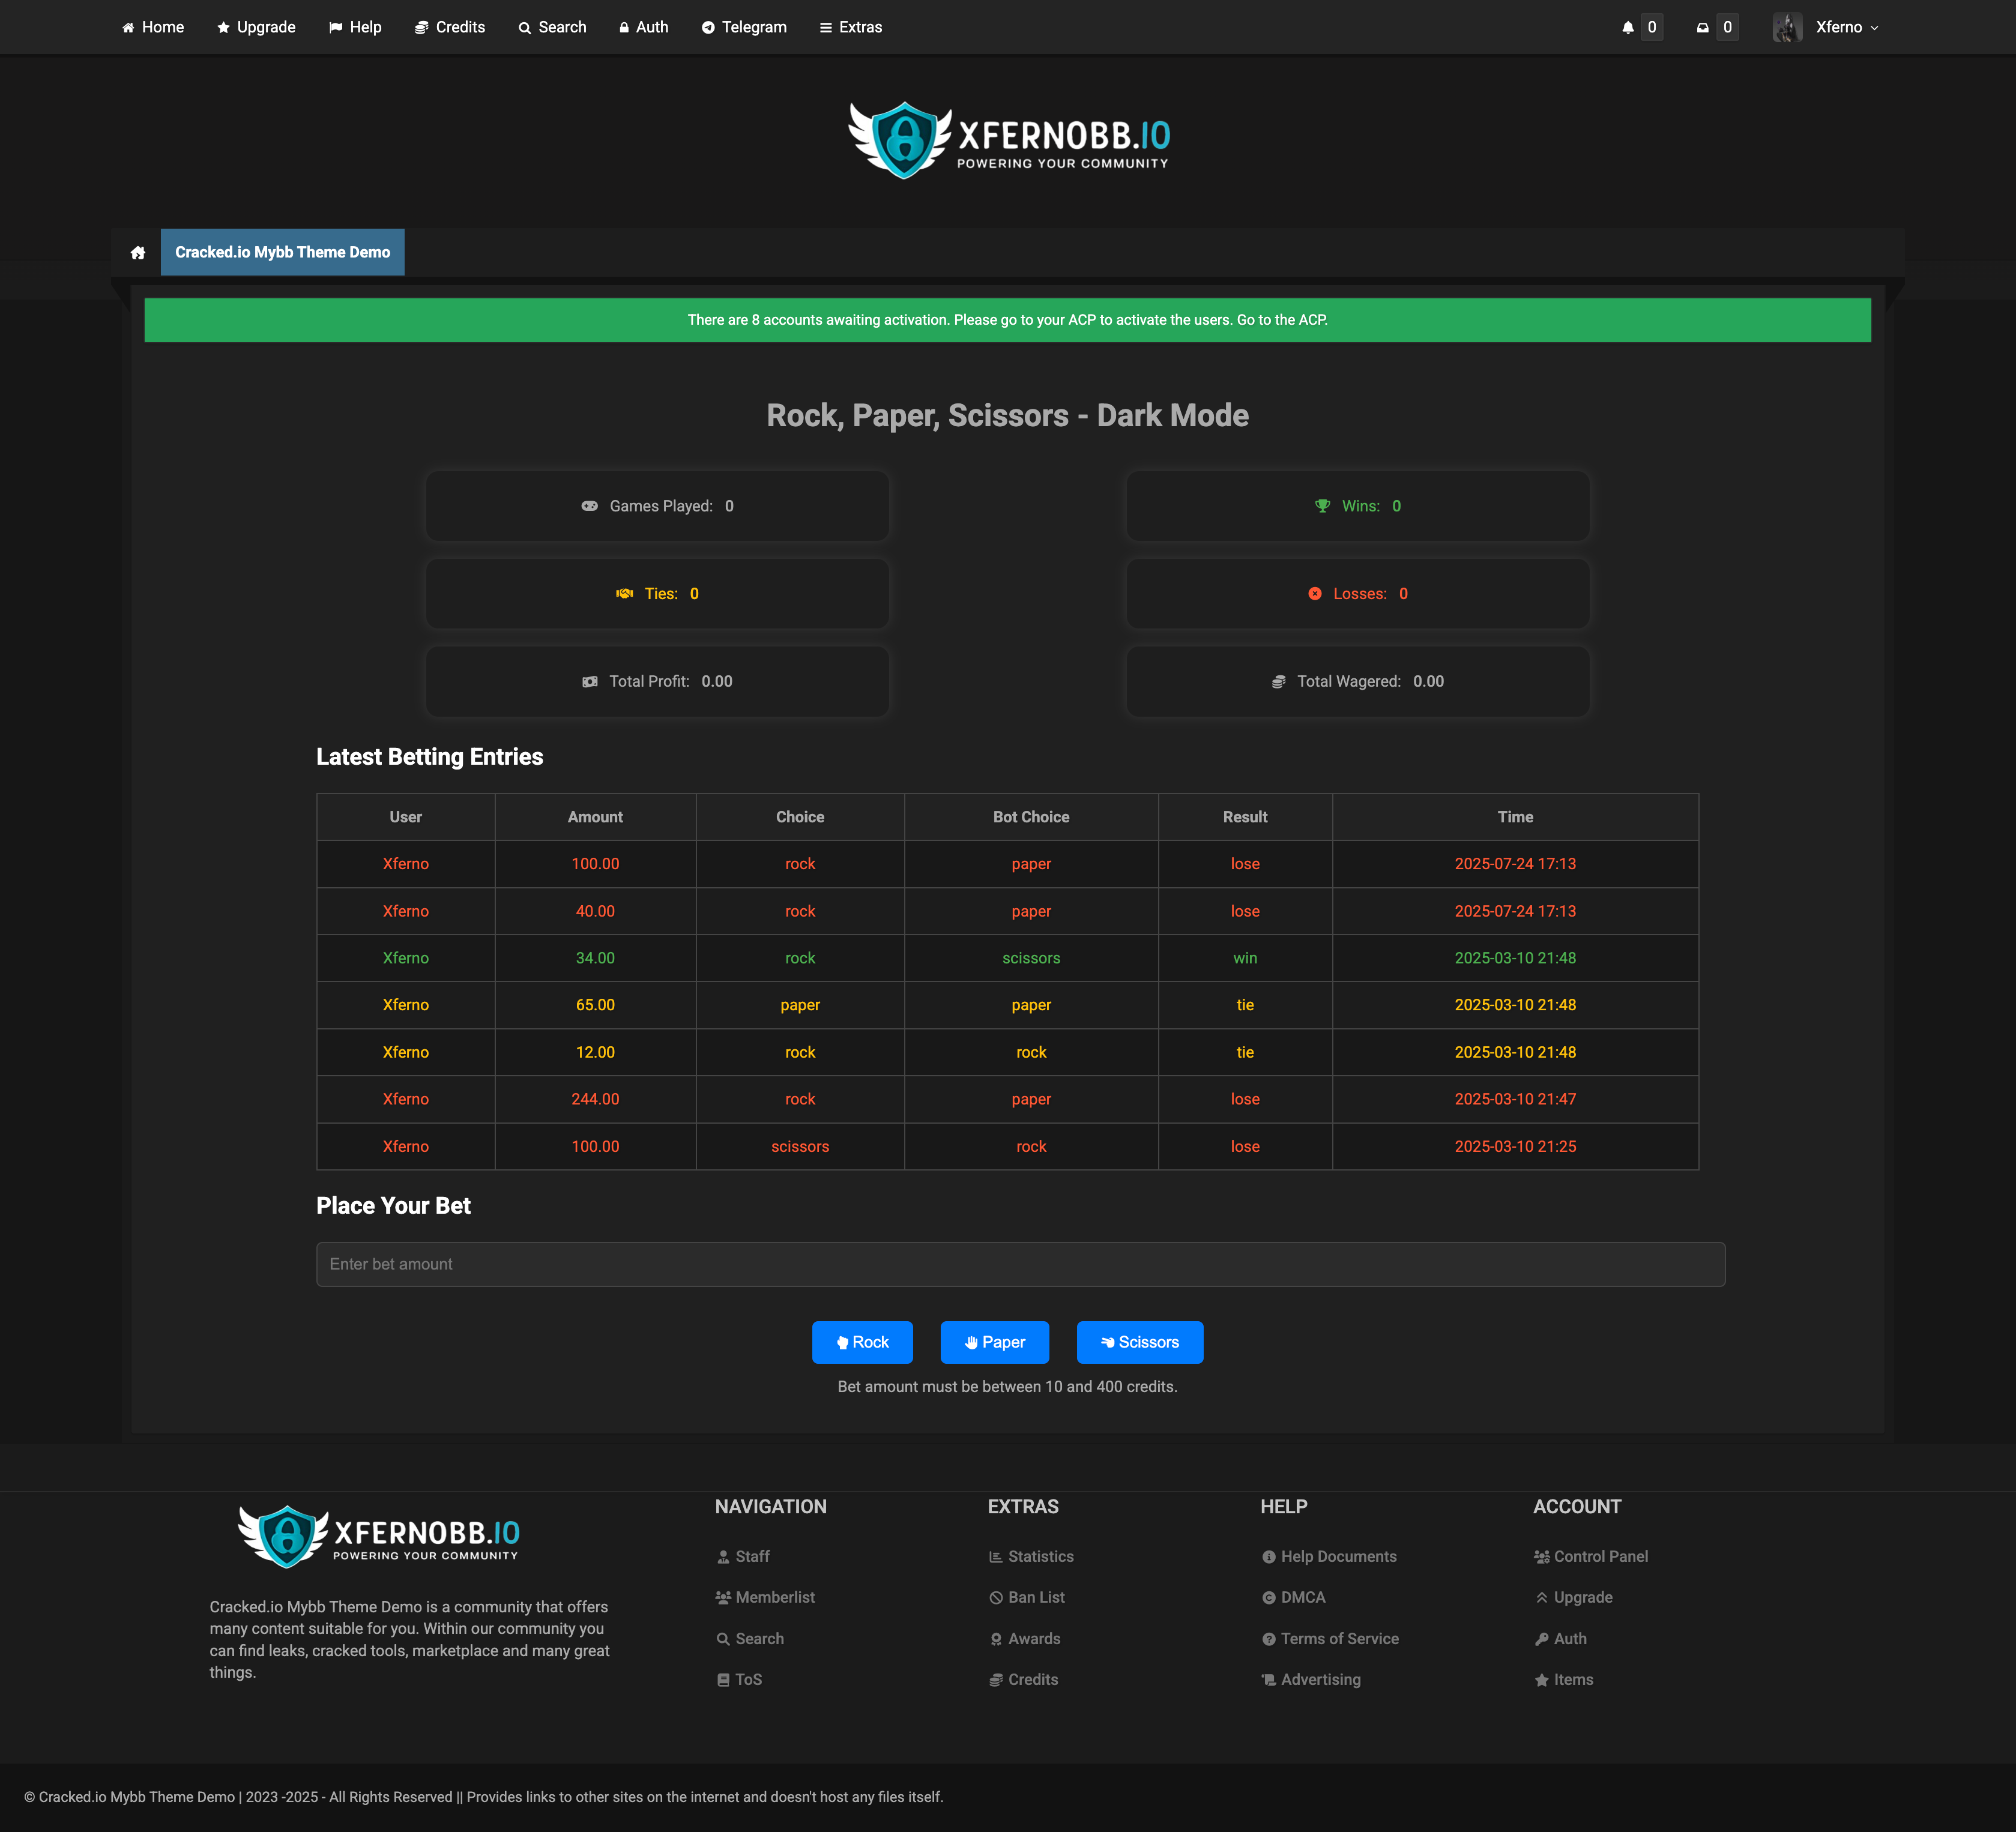2016x1832 pixels.
Task: Expand the Extras menu
Action: (851, 27)
